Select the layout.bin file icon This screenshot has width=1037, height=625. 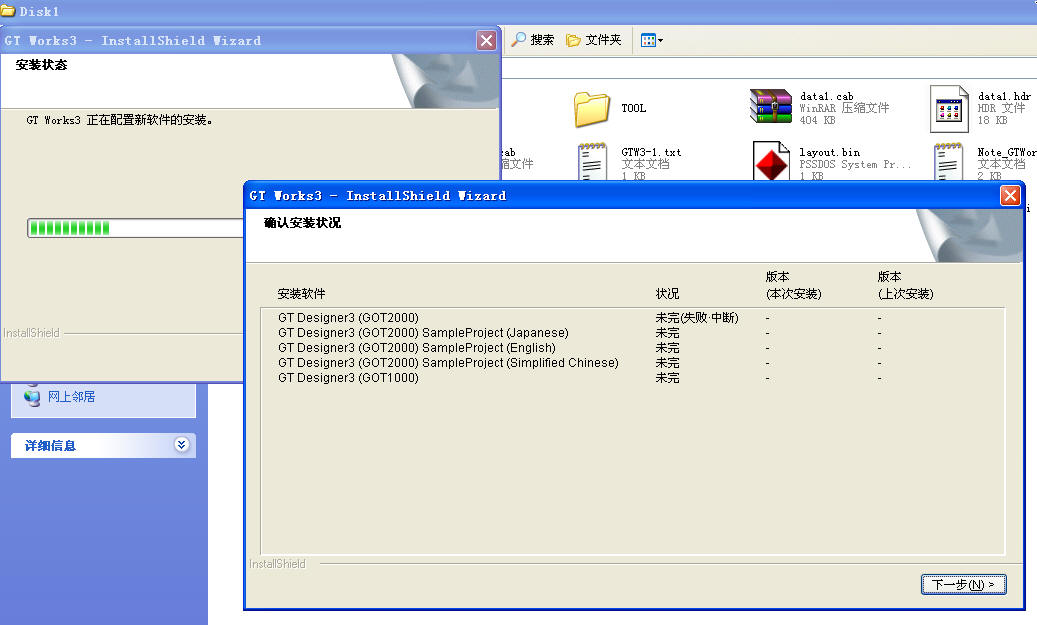click(x=770, y=162)
